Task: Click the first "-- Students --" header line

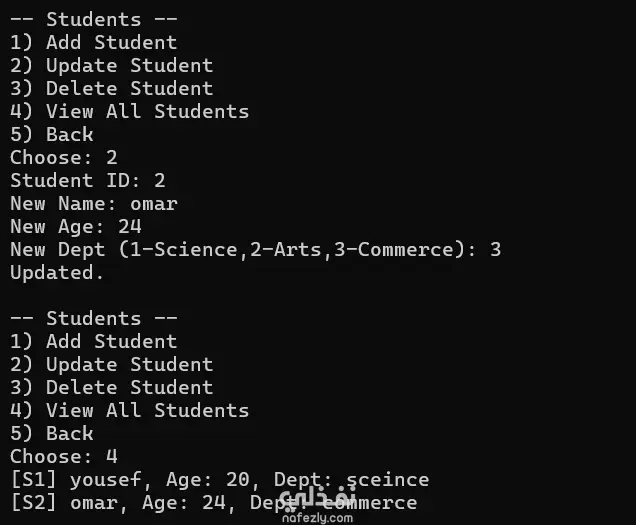Action: pyautogui.click(x=75, y=19)
